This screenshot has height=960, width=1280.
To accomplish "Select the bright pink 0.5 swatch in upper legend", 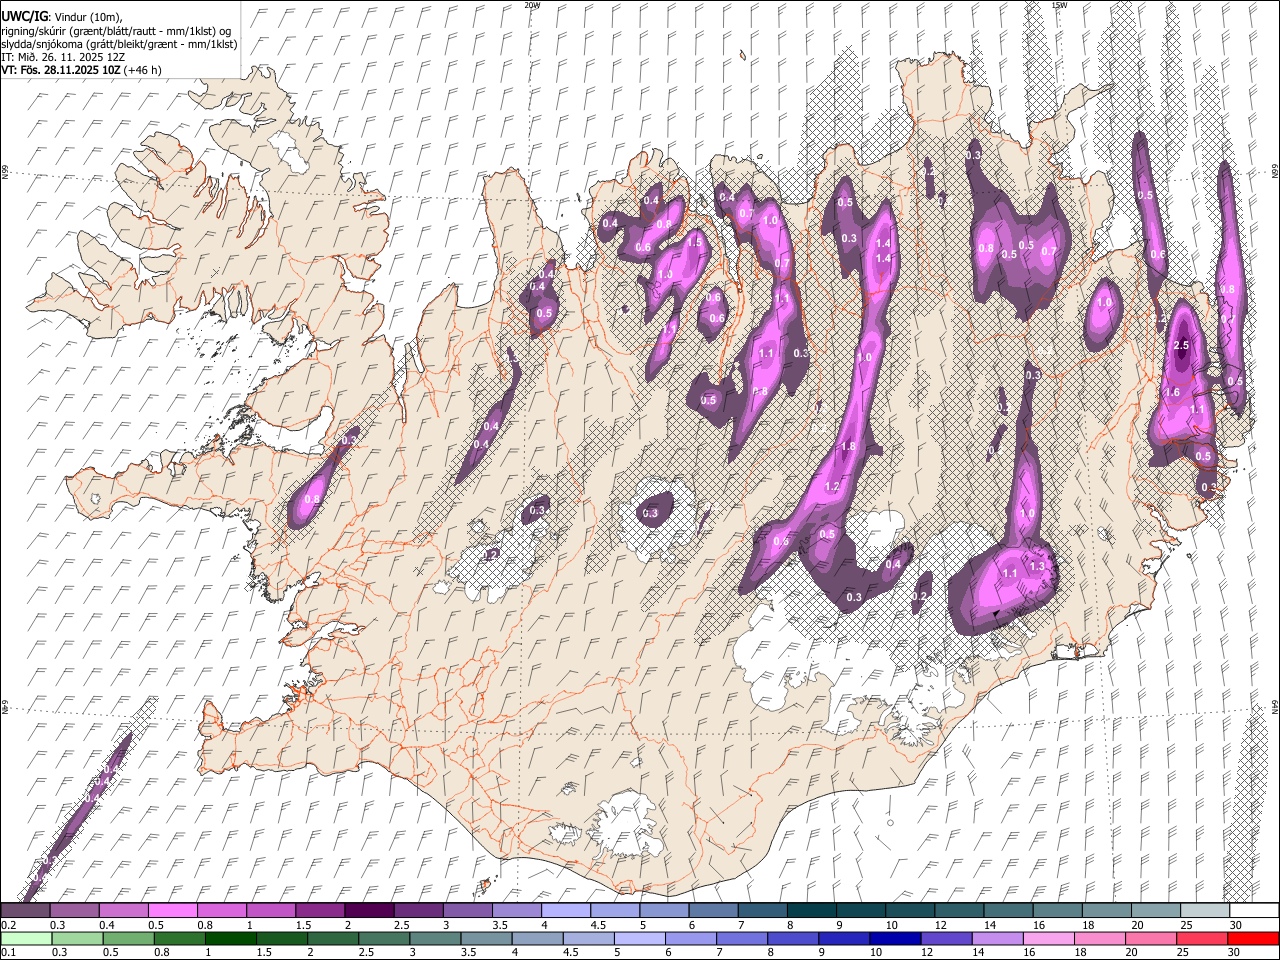I will (172, 911).
